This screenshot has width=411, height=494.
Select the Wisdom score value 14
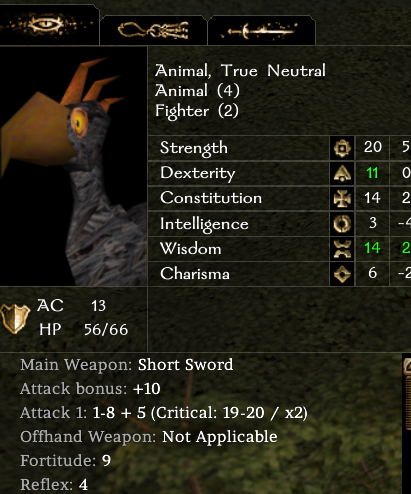(x=372, y=248)
